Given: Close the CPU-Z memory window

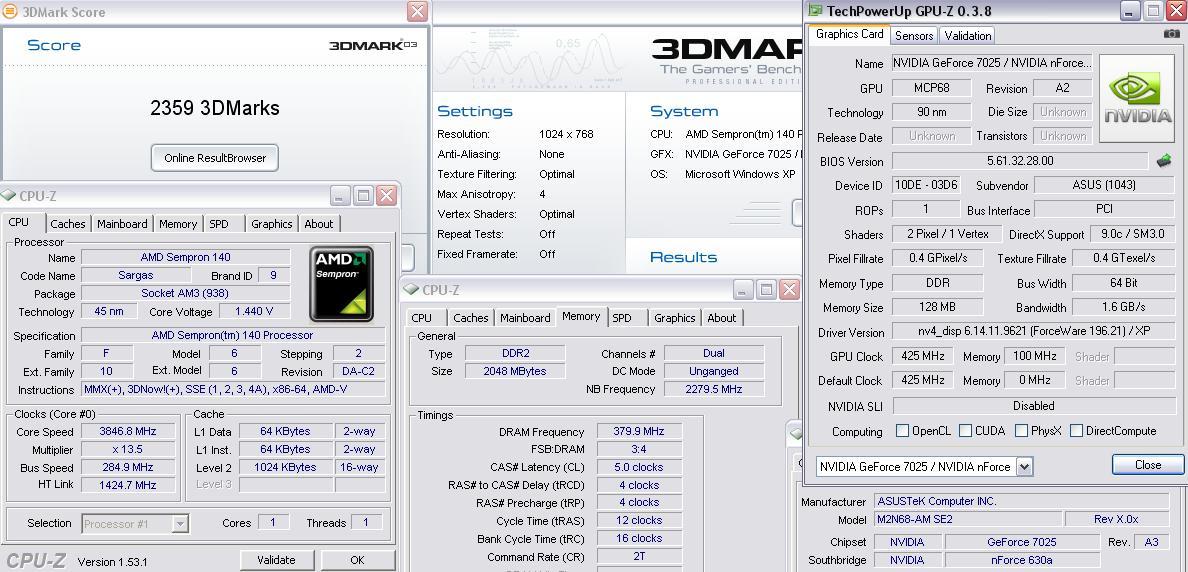Looking at the screenshot, I should coord(790,289).
